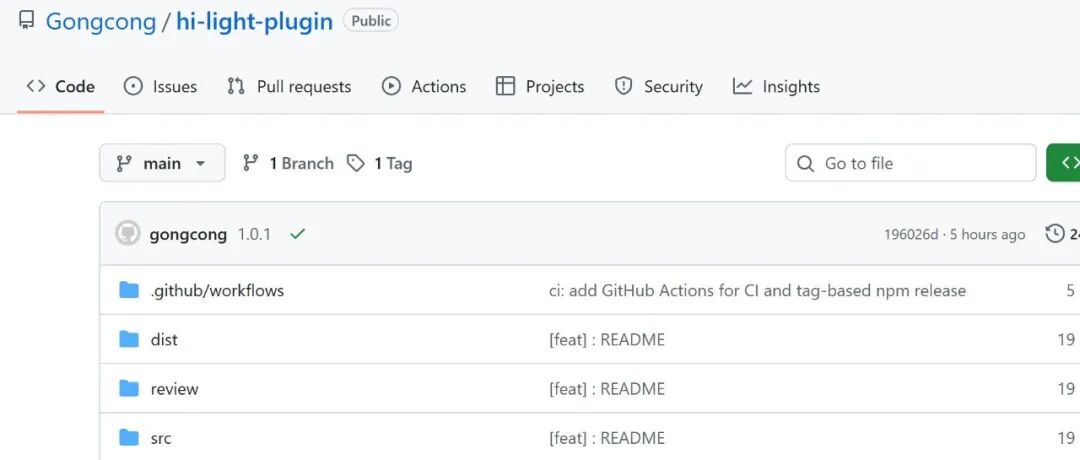Click the folder icon for review
The width and height of the screenshot is (1080, 460).
[129, 388]
